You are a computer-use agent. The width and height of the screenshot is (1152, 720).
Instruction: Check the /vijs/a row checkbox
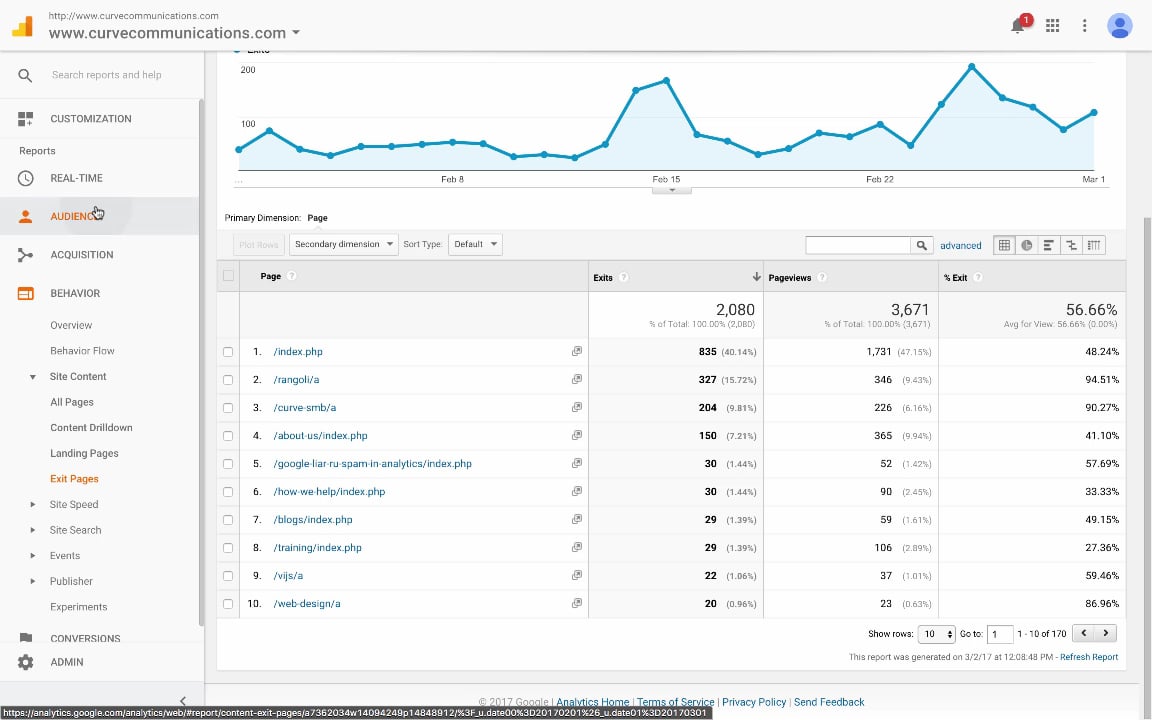coord(228,576)
